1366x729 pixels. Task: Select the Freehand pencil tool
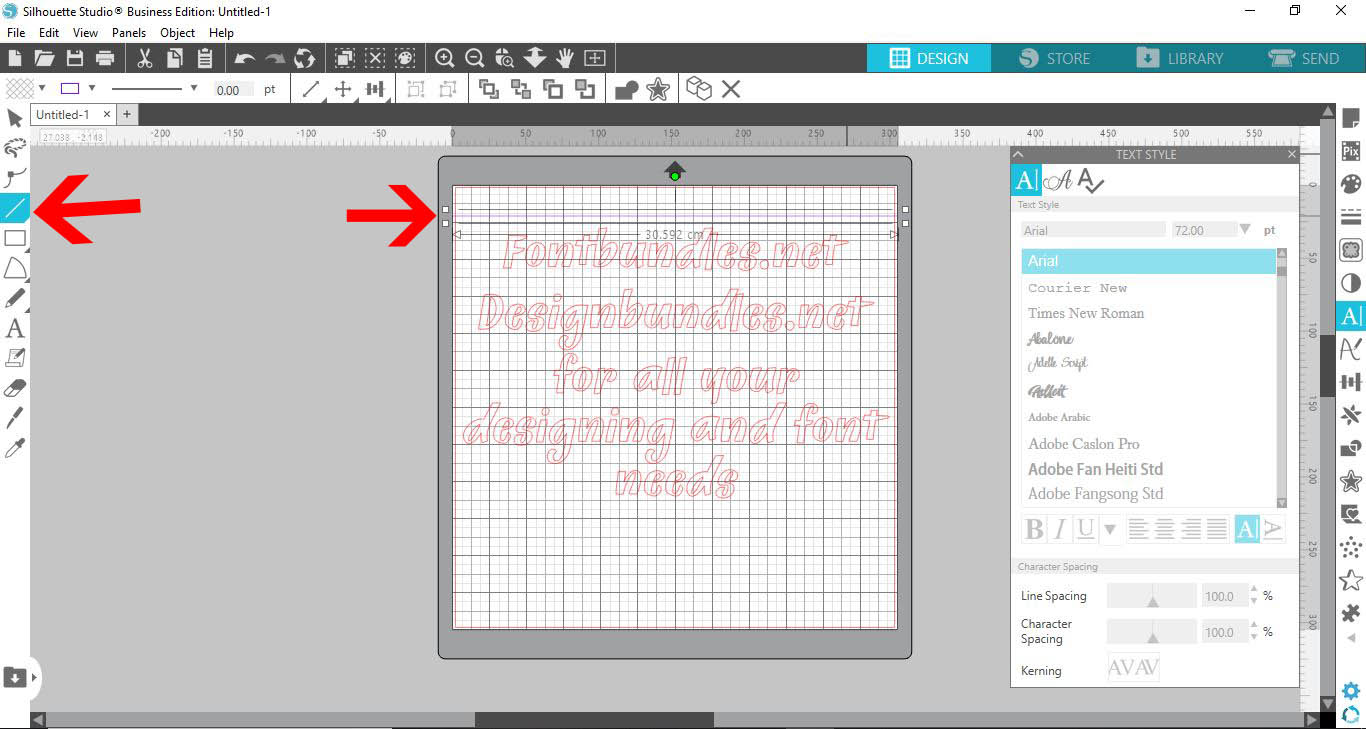pyautogui.click(x=15, y=298)
